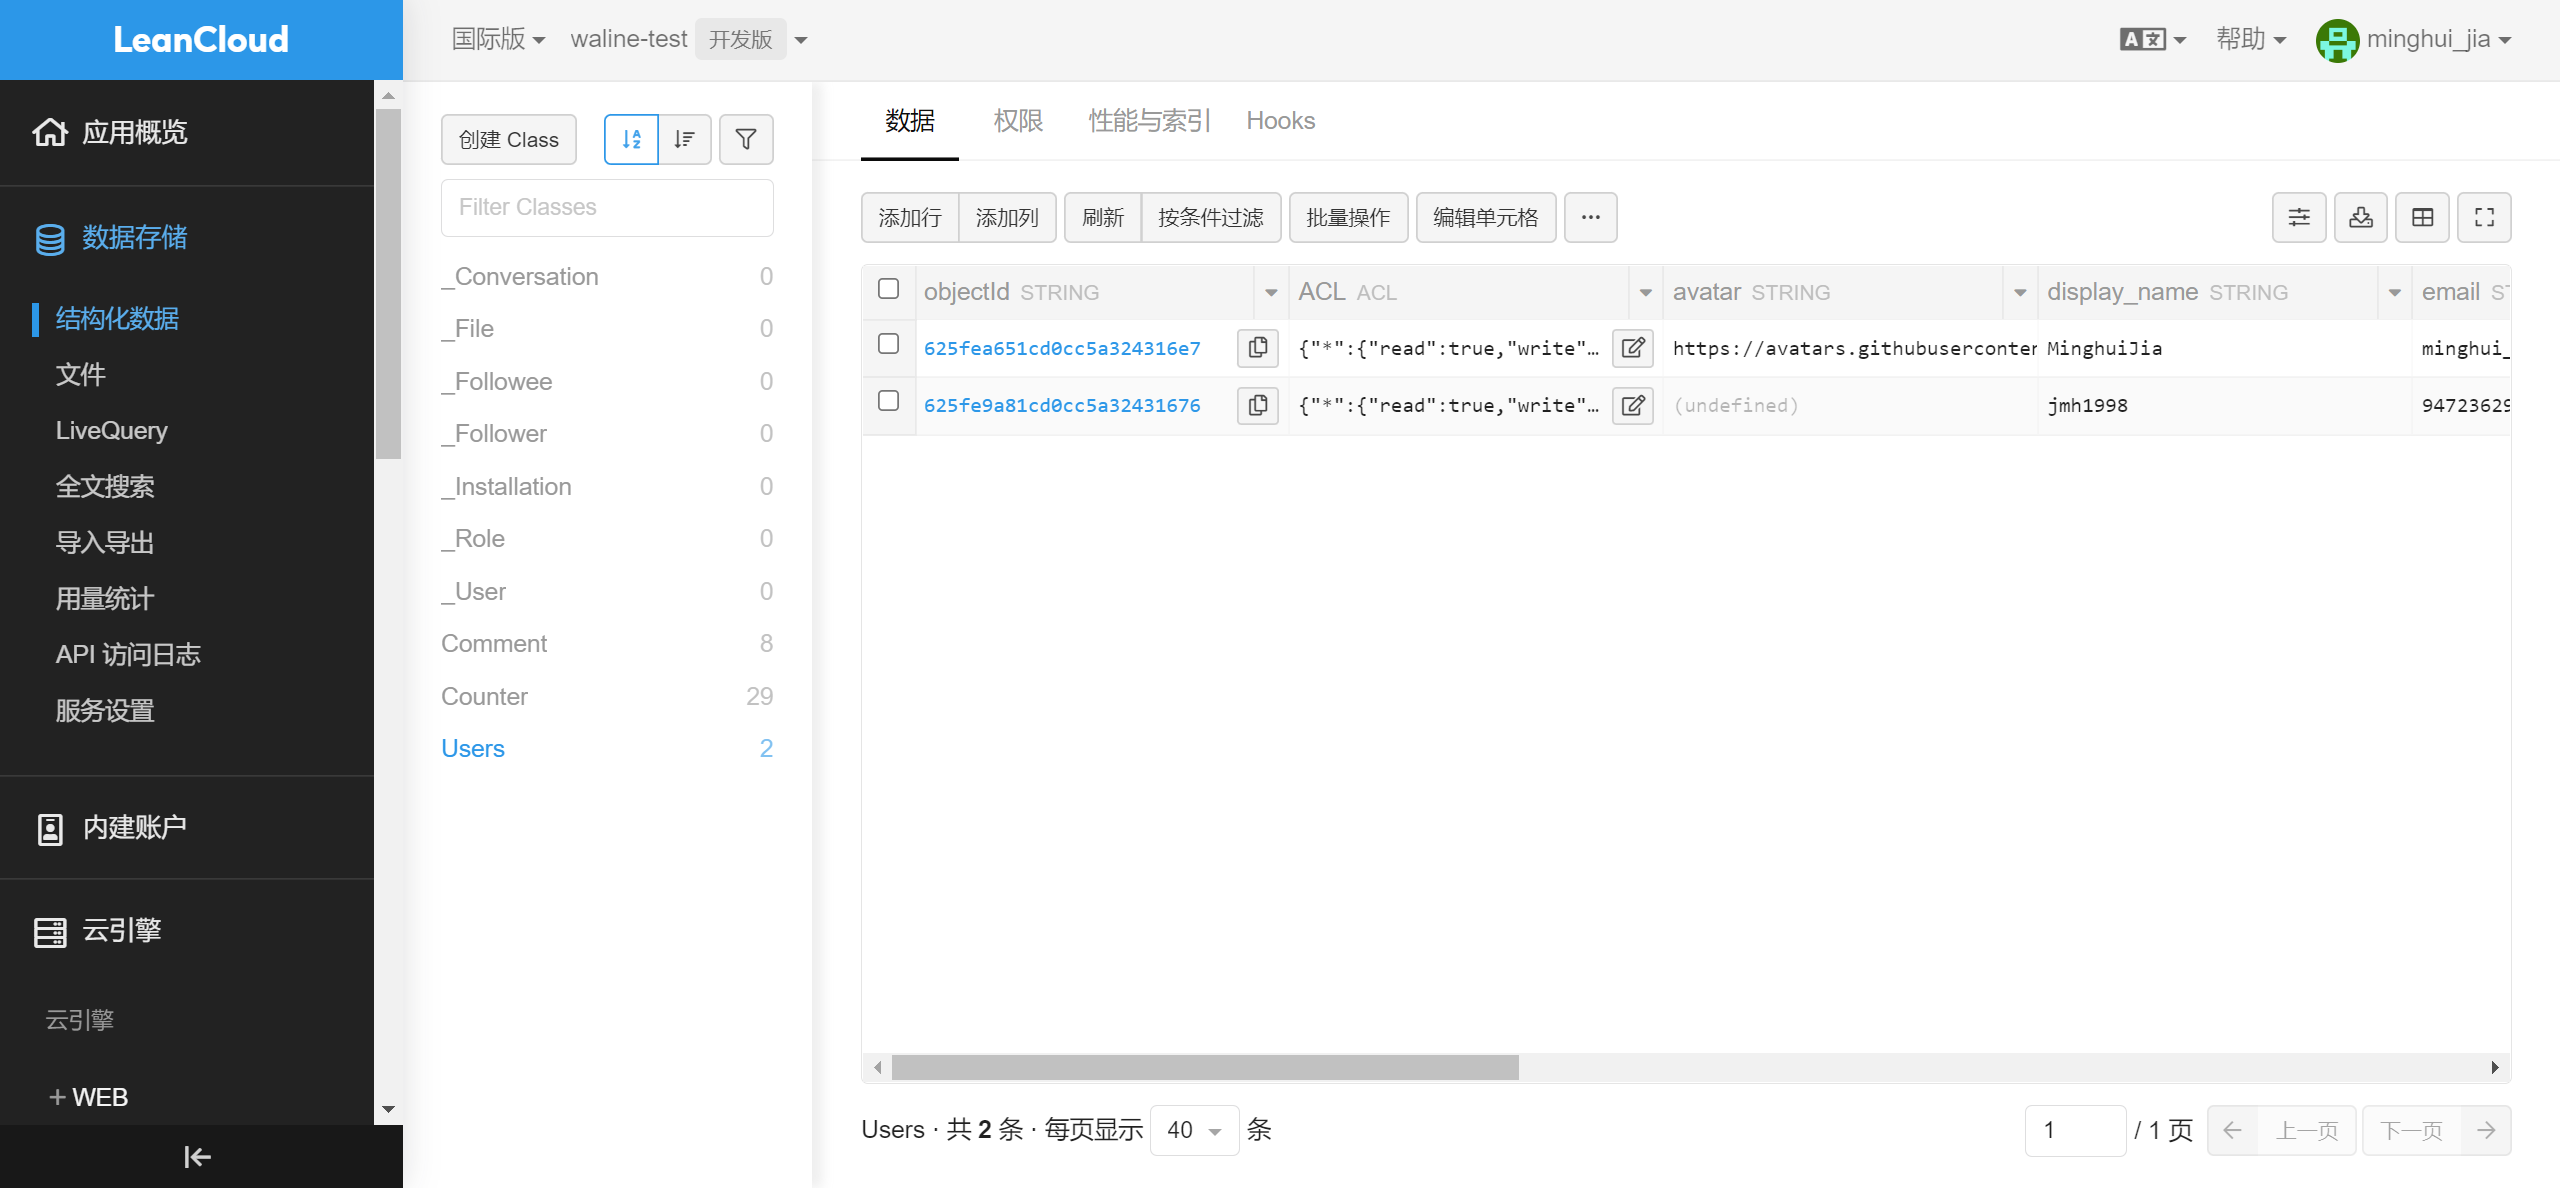Image resolution: width=2560 pixels, height=1188 pixels.
Task: Switch to grid table view icon
Action: tap(2423, 217)
